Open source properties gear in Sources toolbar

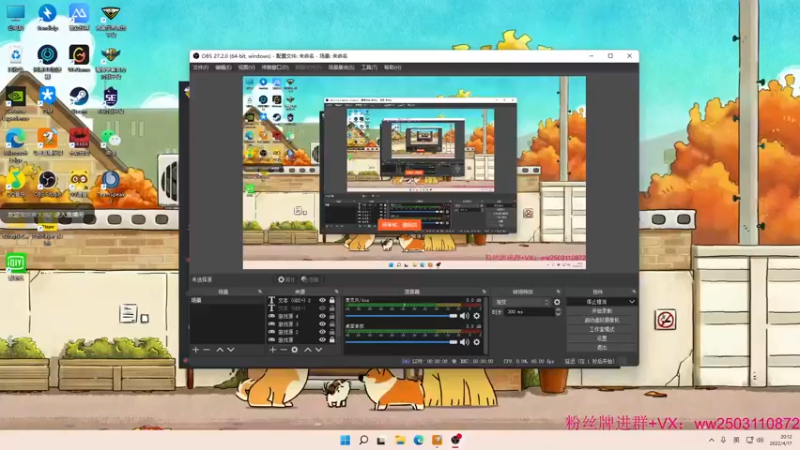click(294, 349)
